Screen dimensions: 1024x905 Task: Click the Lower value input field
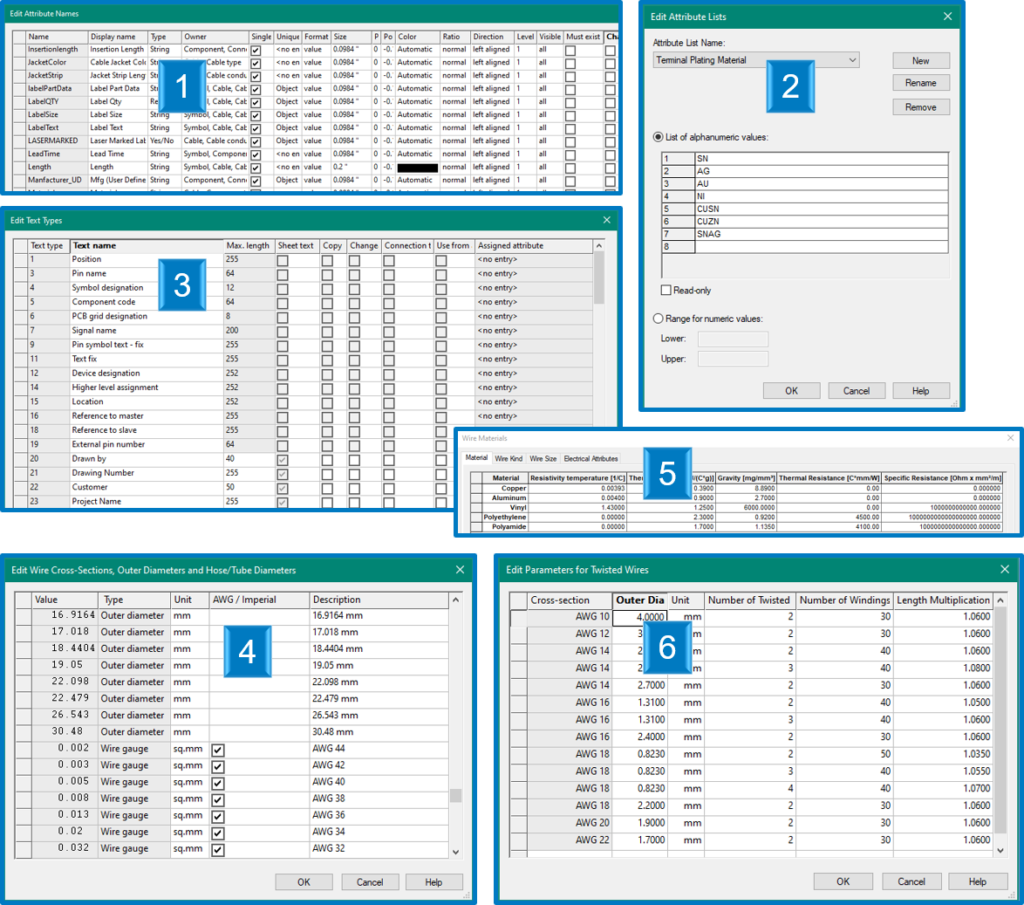733,339
